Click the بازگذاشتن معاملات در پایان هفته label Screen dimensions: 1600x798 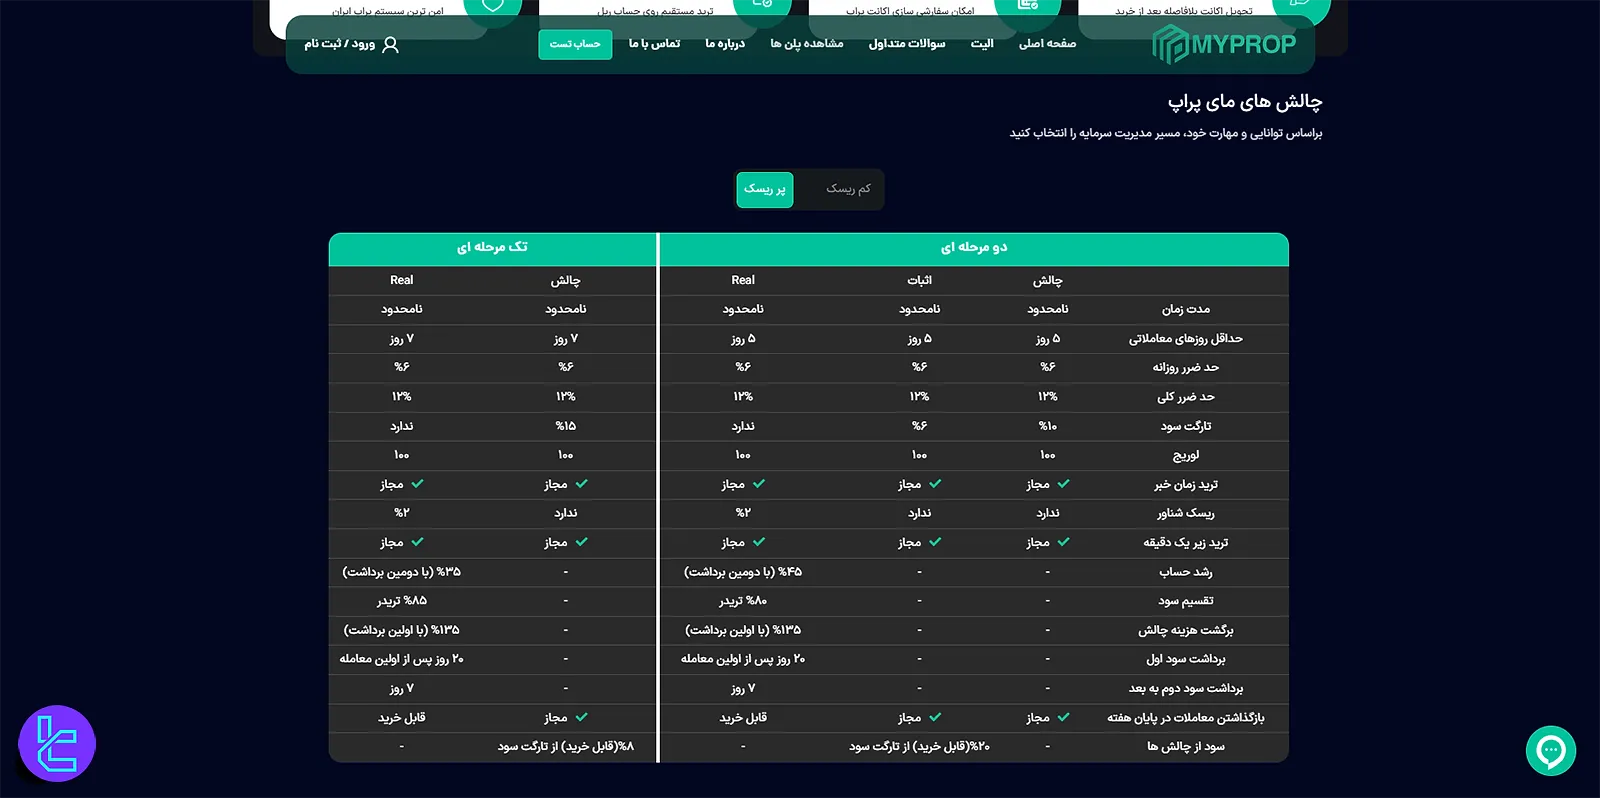point(1186,717)
